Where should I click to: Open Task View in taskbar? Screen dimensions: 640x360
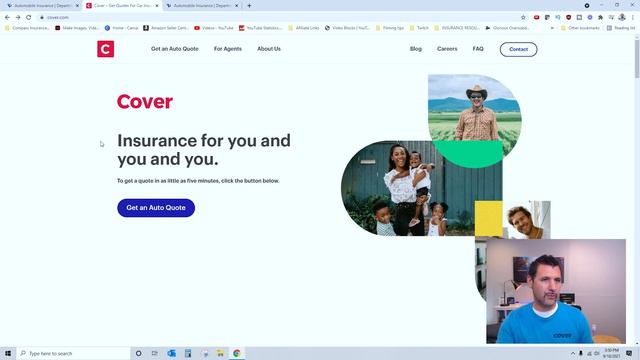155,353
